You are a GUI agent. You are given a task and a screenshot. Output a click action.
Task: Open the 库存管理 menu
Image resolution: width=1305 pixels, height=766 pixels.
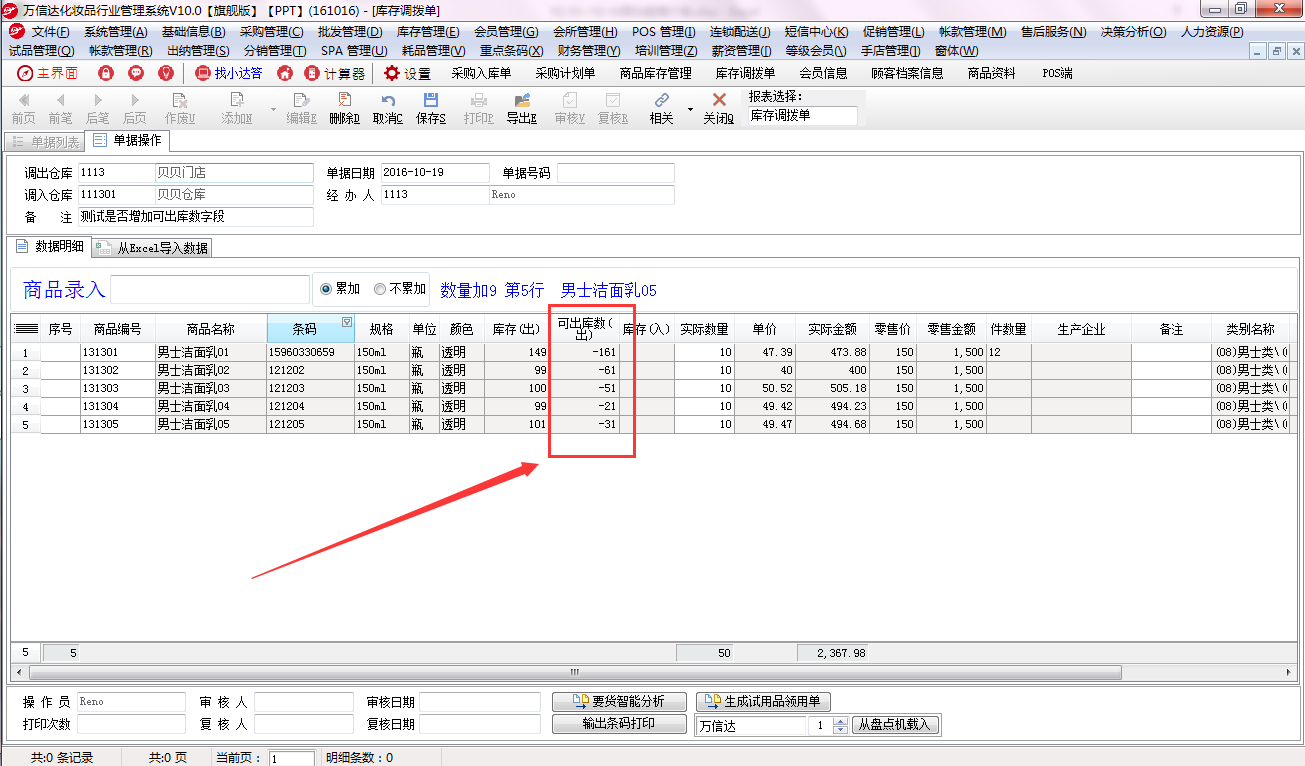pyautogui.click(x=428, y=32)
